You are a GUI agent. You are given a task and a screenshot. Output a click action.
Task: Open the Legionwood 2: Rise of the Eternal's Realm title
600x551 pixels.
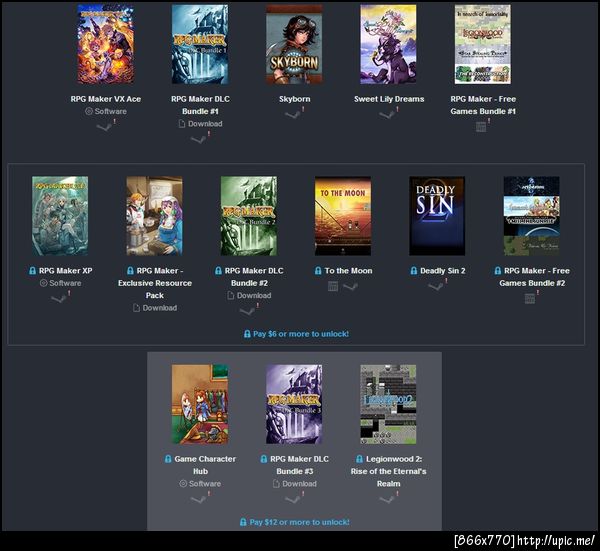tap(388, 471)
